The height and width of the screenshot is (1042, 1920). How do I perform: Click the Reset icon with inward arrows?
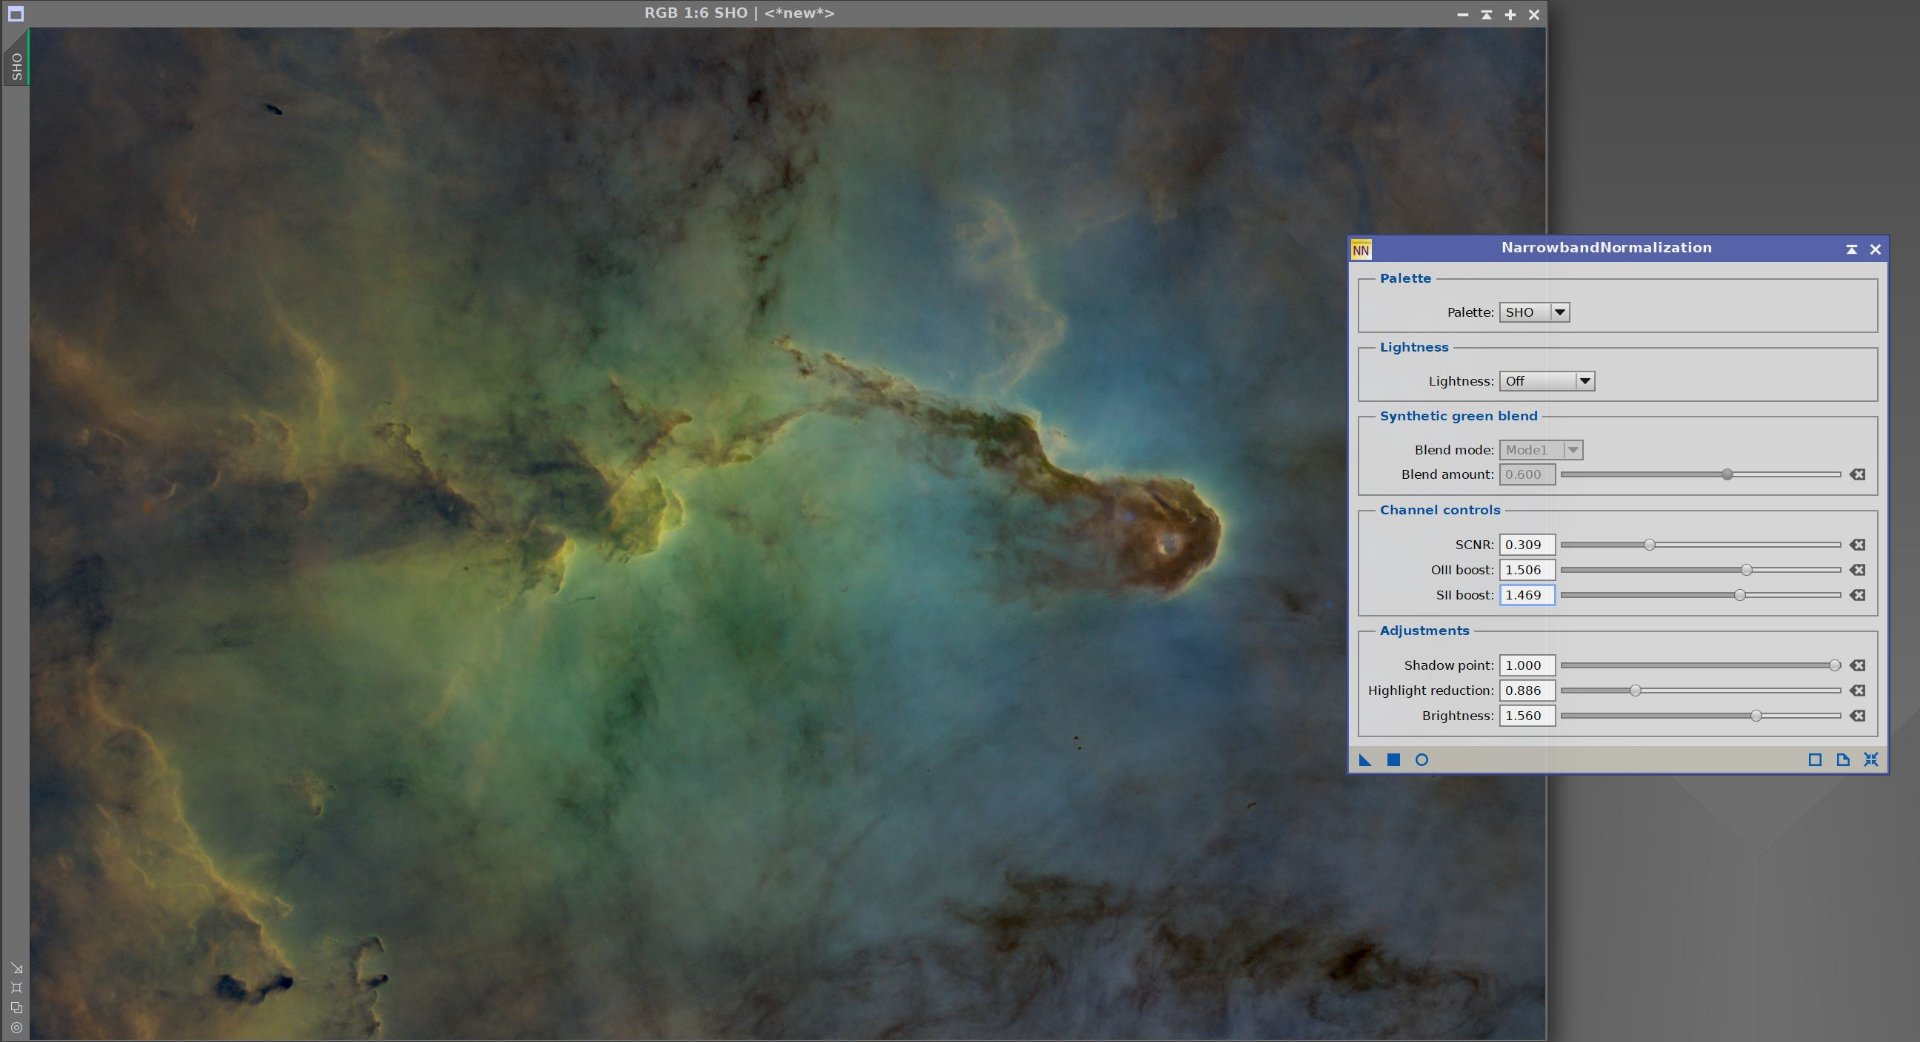tap(1871, 760)
